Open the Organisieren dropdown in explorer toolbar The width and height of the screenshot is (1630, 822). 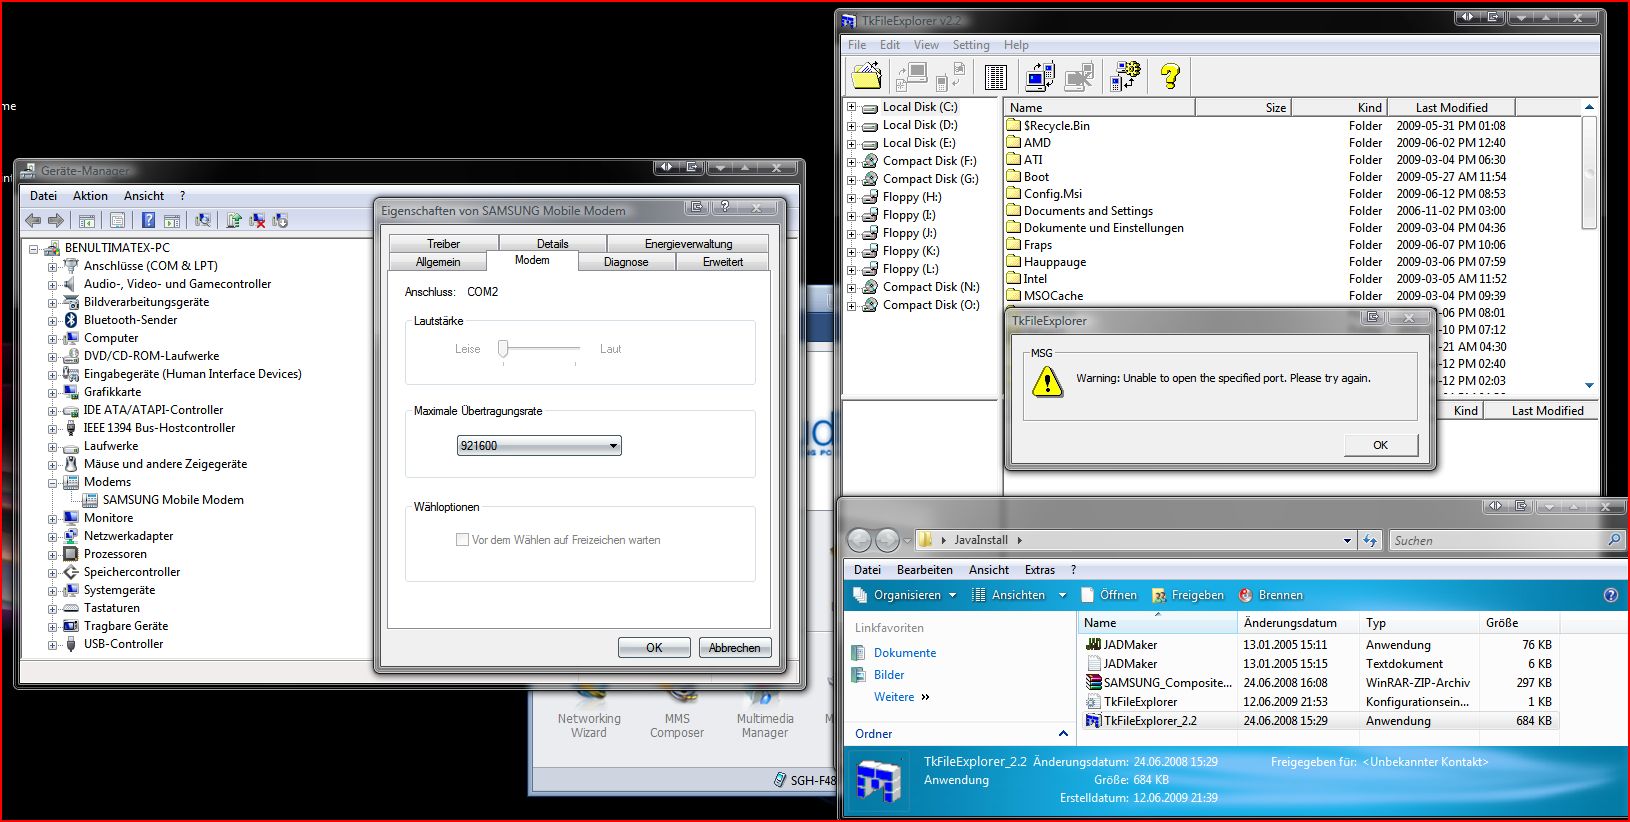click(x=905, y=595)
